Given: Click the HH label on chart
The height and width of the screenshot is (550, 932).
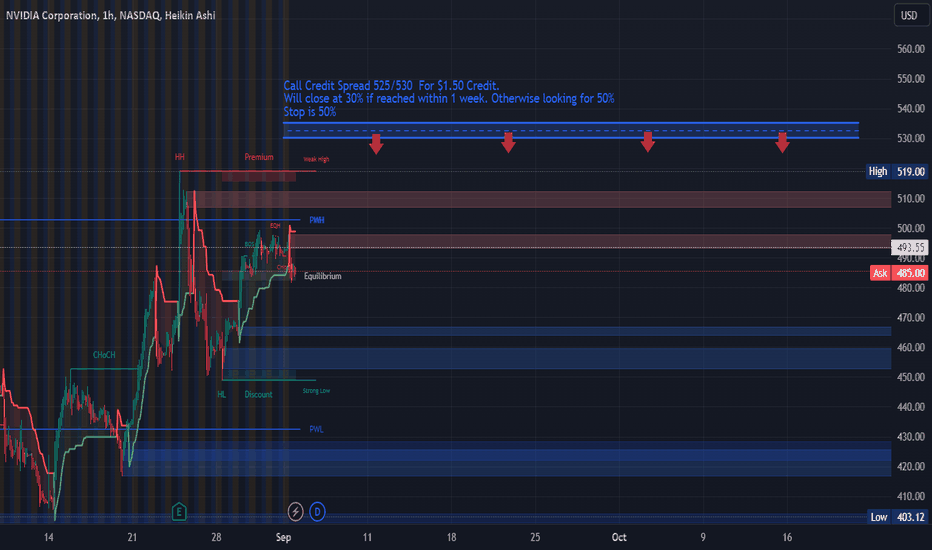Looking at the screenshot, I should (180, 157).
